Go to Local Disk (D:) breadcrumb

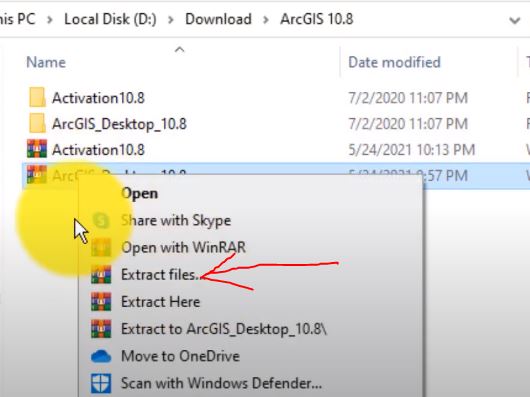tap(110, 19)
